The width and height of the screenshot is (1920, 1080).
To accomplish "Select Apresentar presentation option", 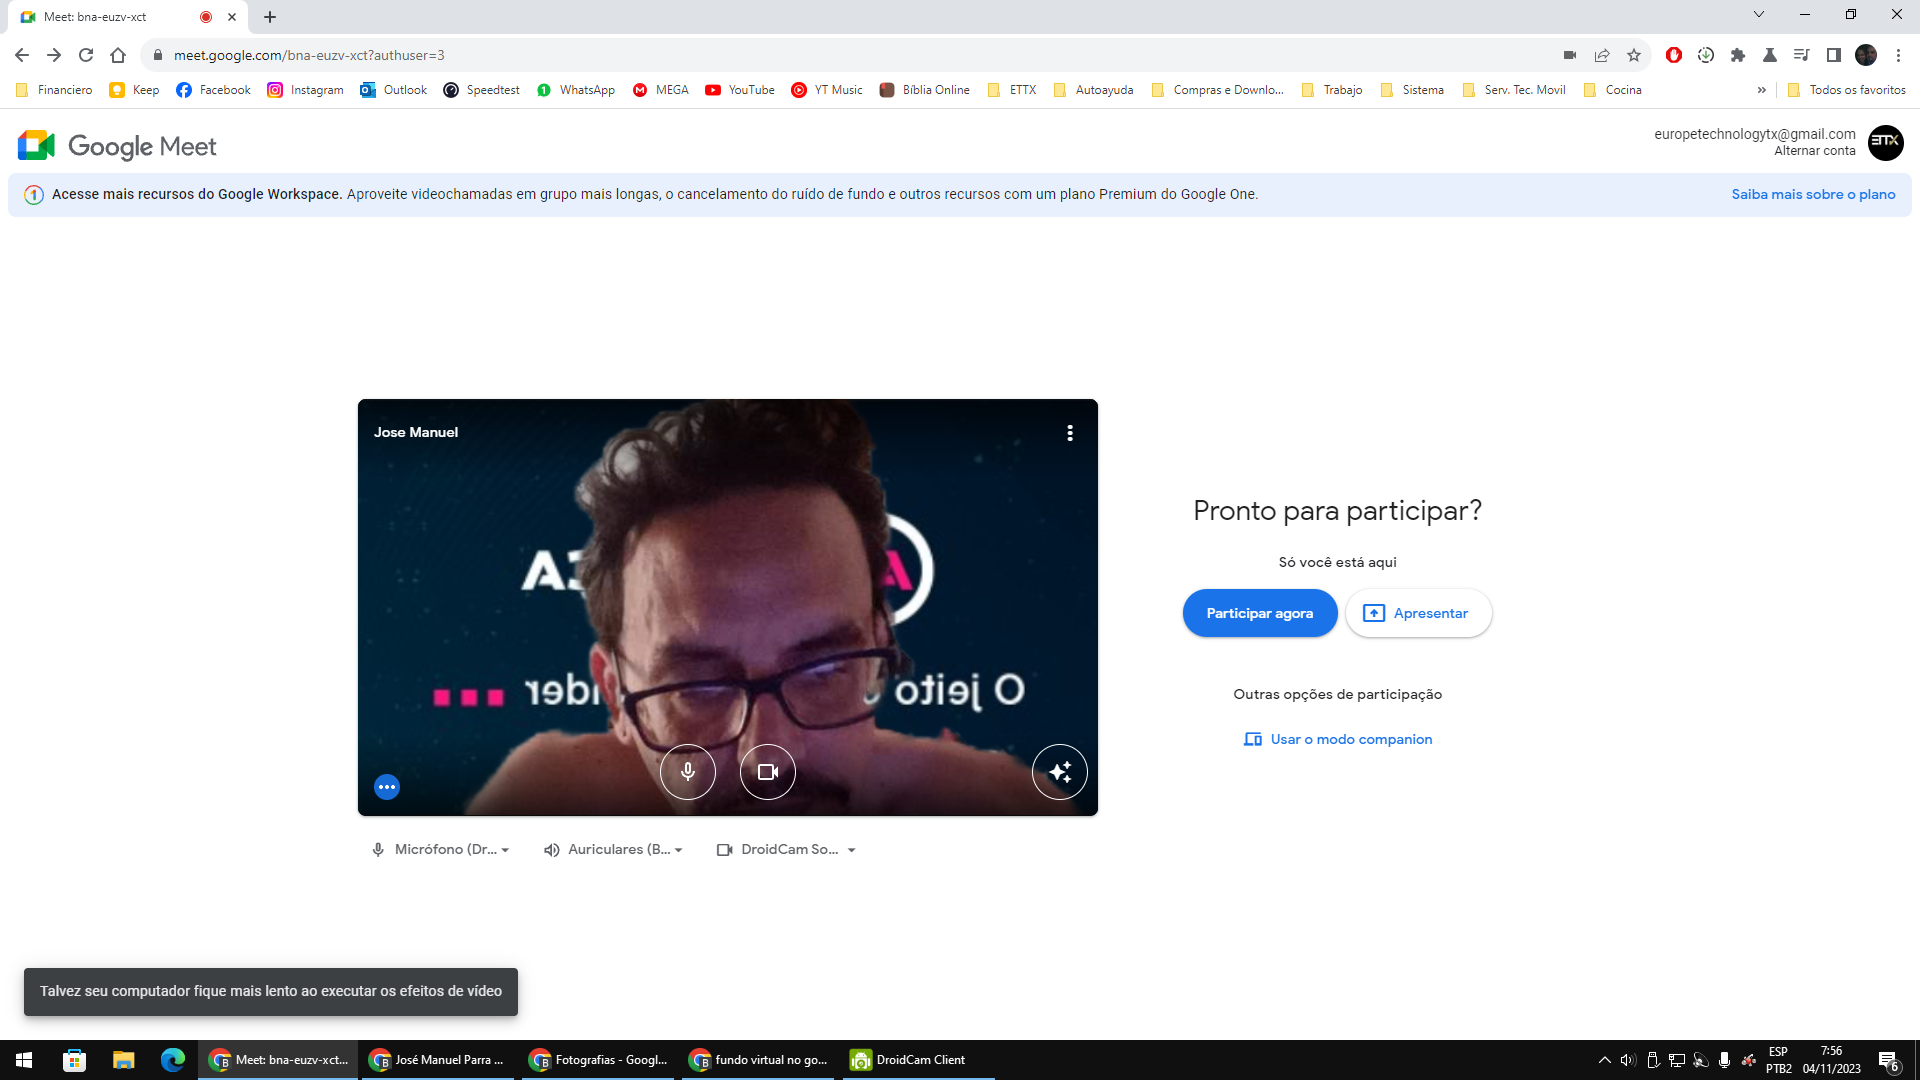I will [x=1418, y=612].
